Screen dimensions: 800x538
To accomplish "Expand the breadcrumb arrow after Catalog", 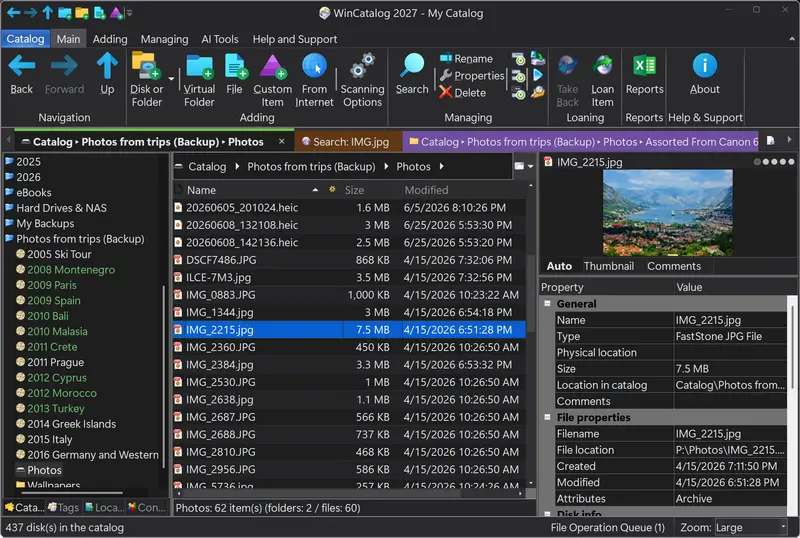I will pyautogui.click(x=237, y=166).
